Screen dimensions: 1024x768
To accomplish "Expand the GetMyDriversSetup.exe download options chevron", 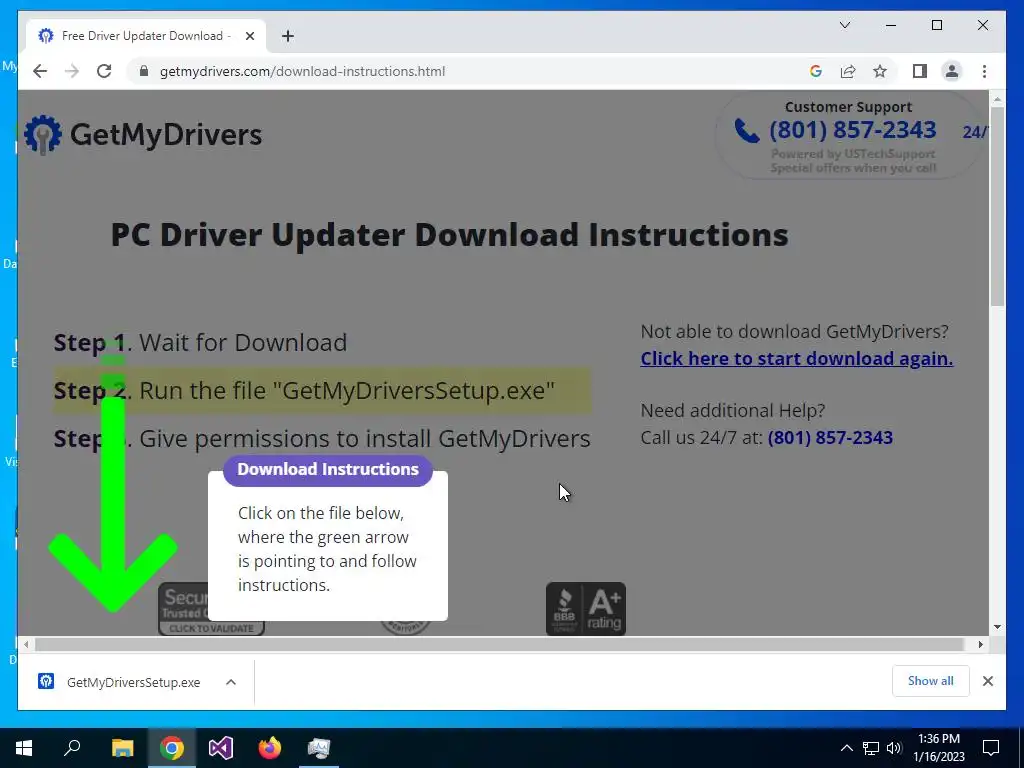I will (x=231, y=682).
